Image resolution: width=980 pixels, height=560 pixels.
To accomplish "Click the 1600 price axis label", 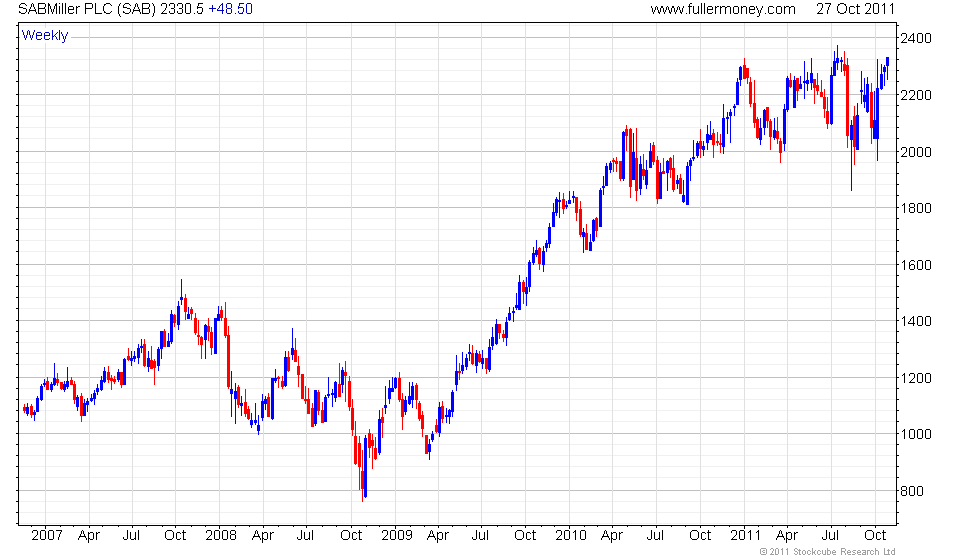I will (x=916, y=265).
